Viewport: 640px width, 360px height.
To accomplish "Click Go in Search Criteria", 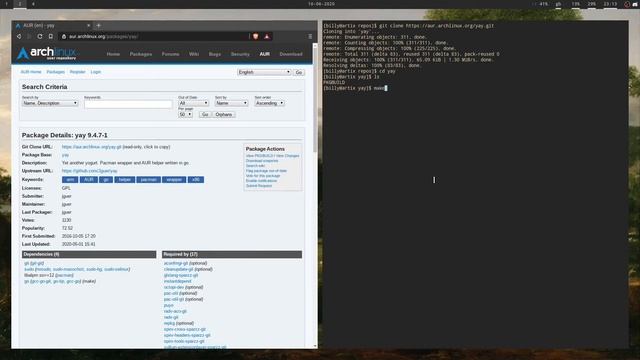I will point(205,115).
